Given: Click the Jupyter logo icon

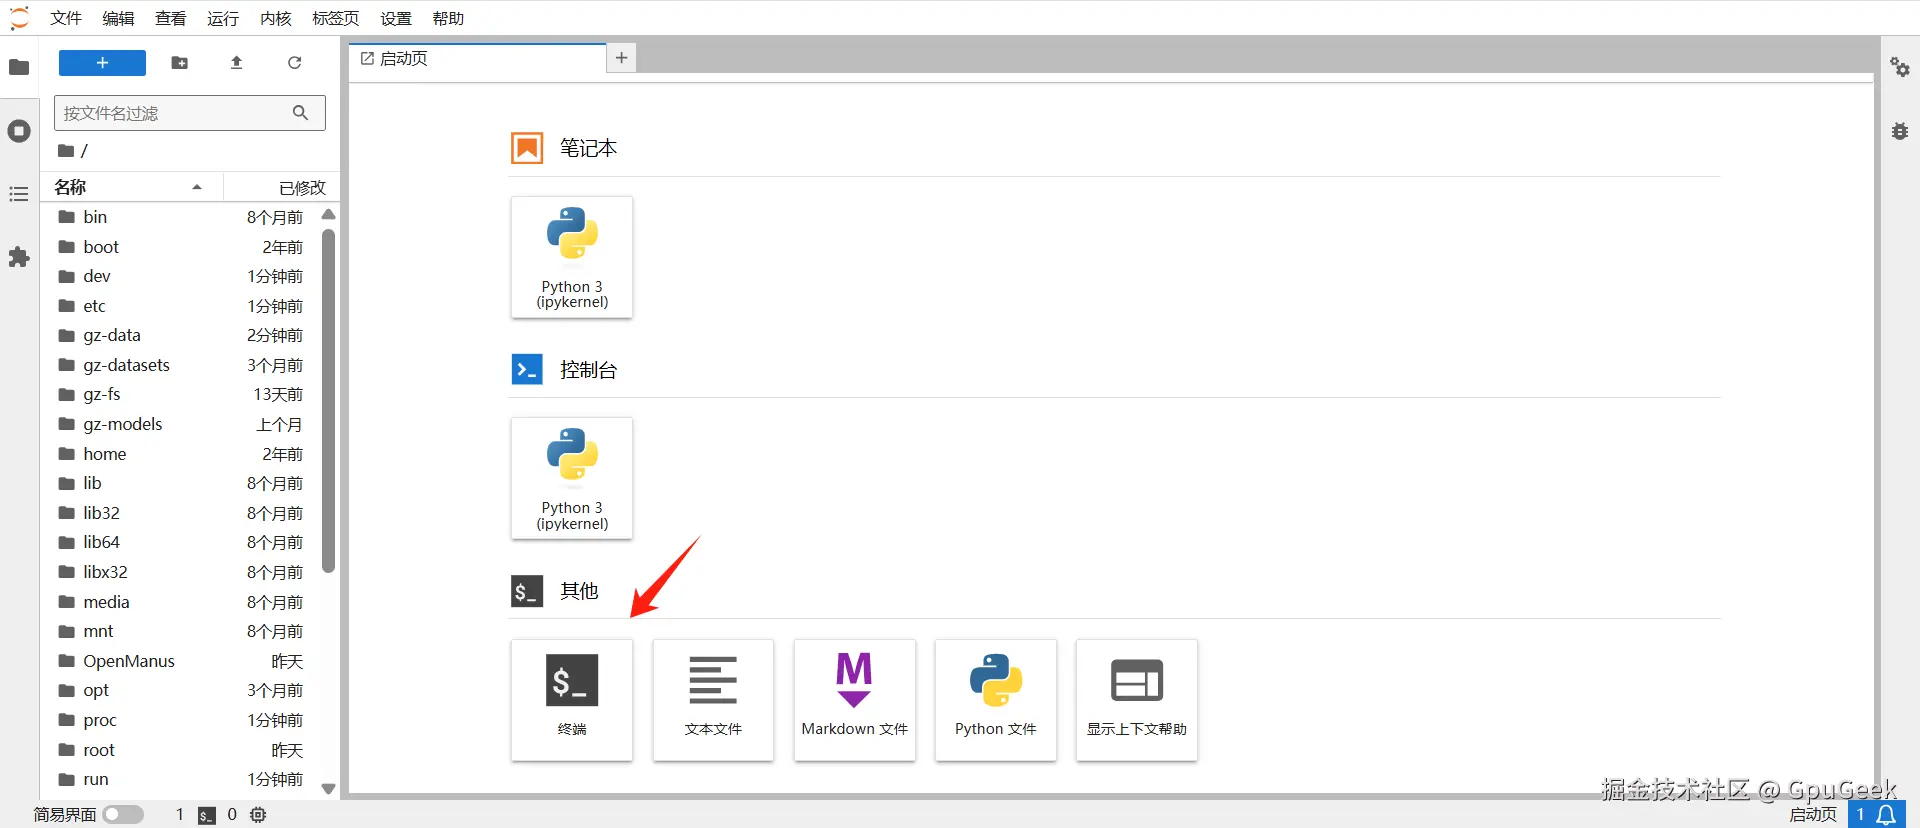Looking at the screenshot, I should click(x=19, y=18).
